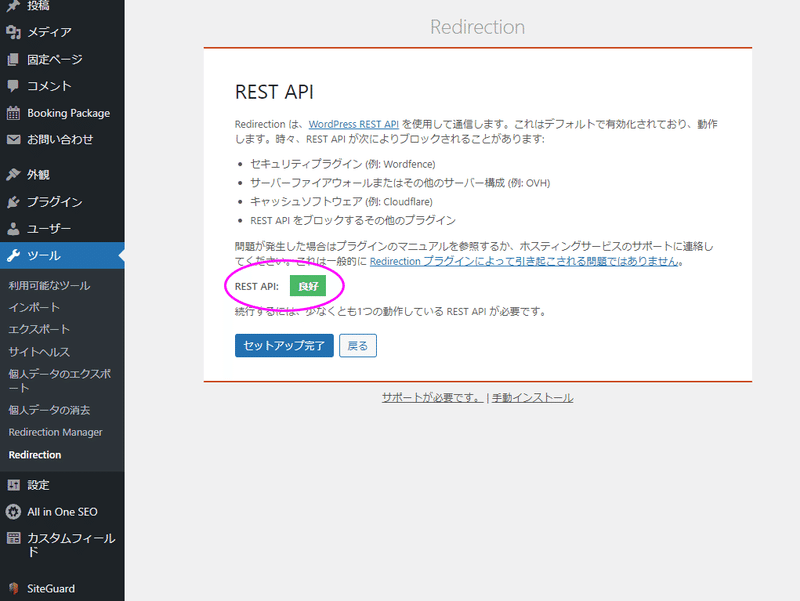
Task: Click the セットアップ完了 button
Action: (284, 345)
